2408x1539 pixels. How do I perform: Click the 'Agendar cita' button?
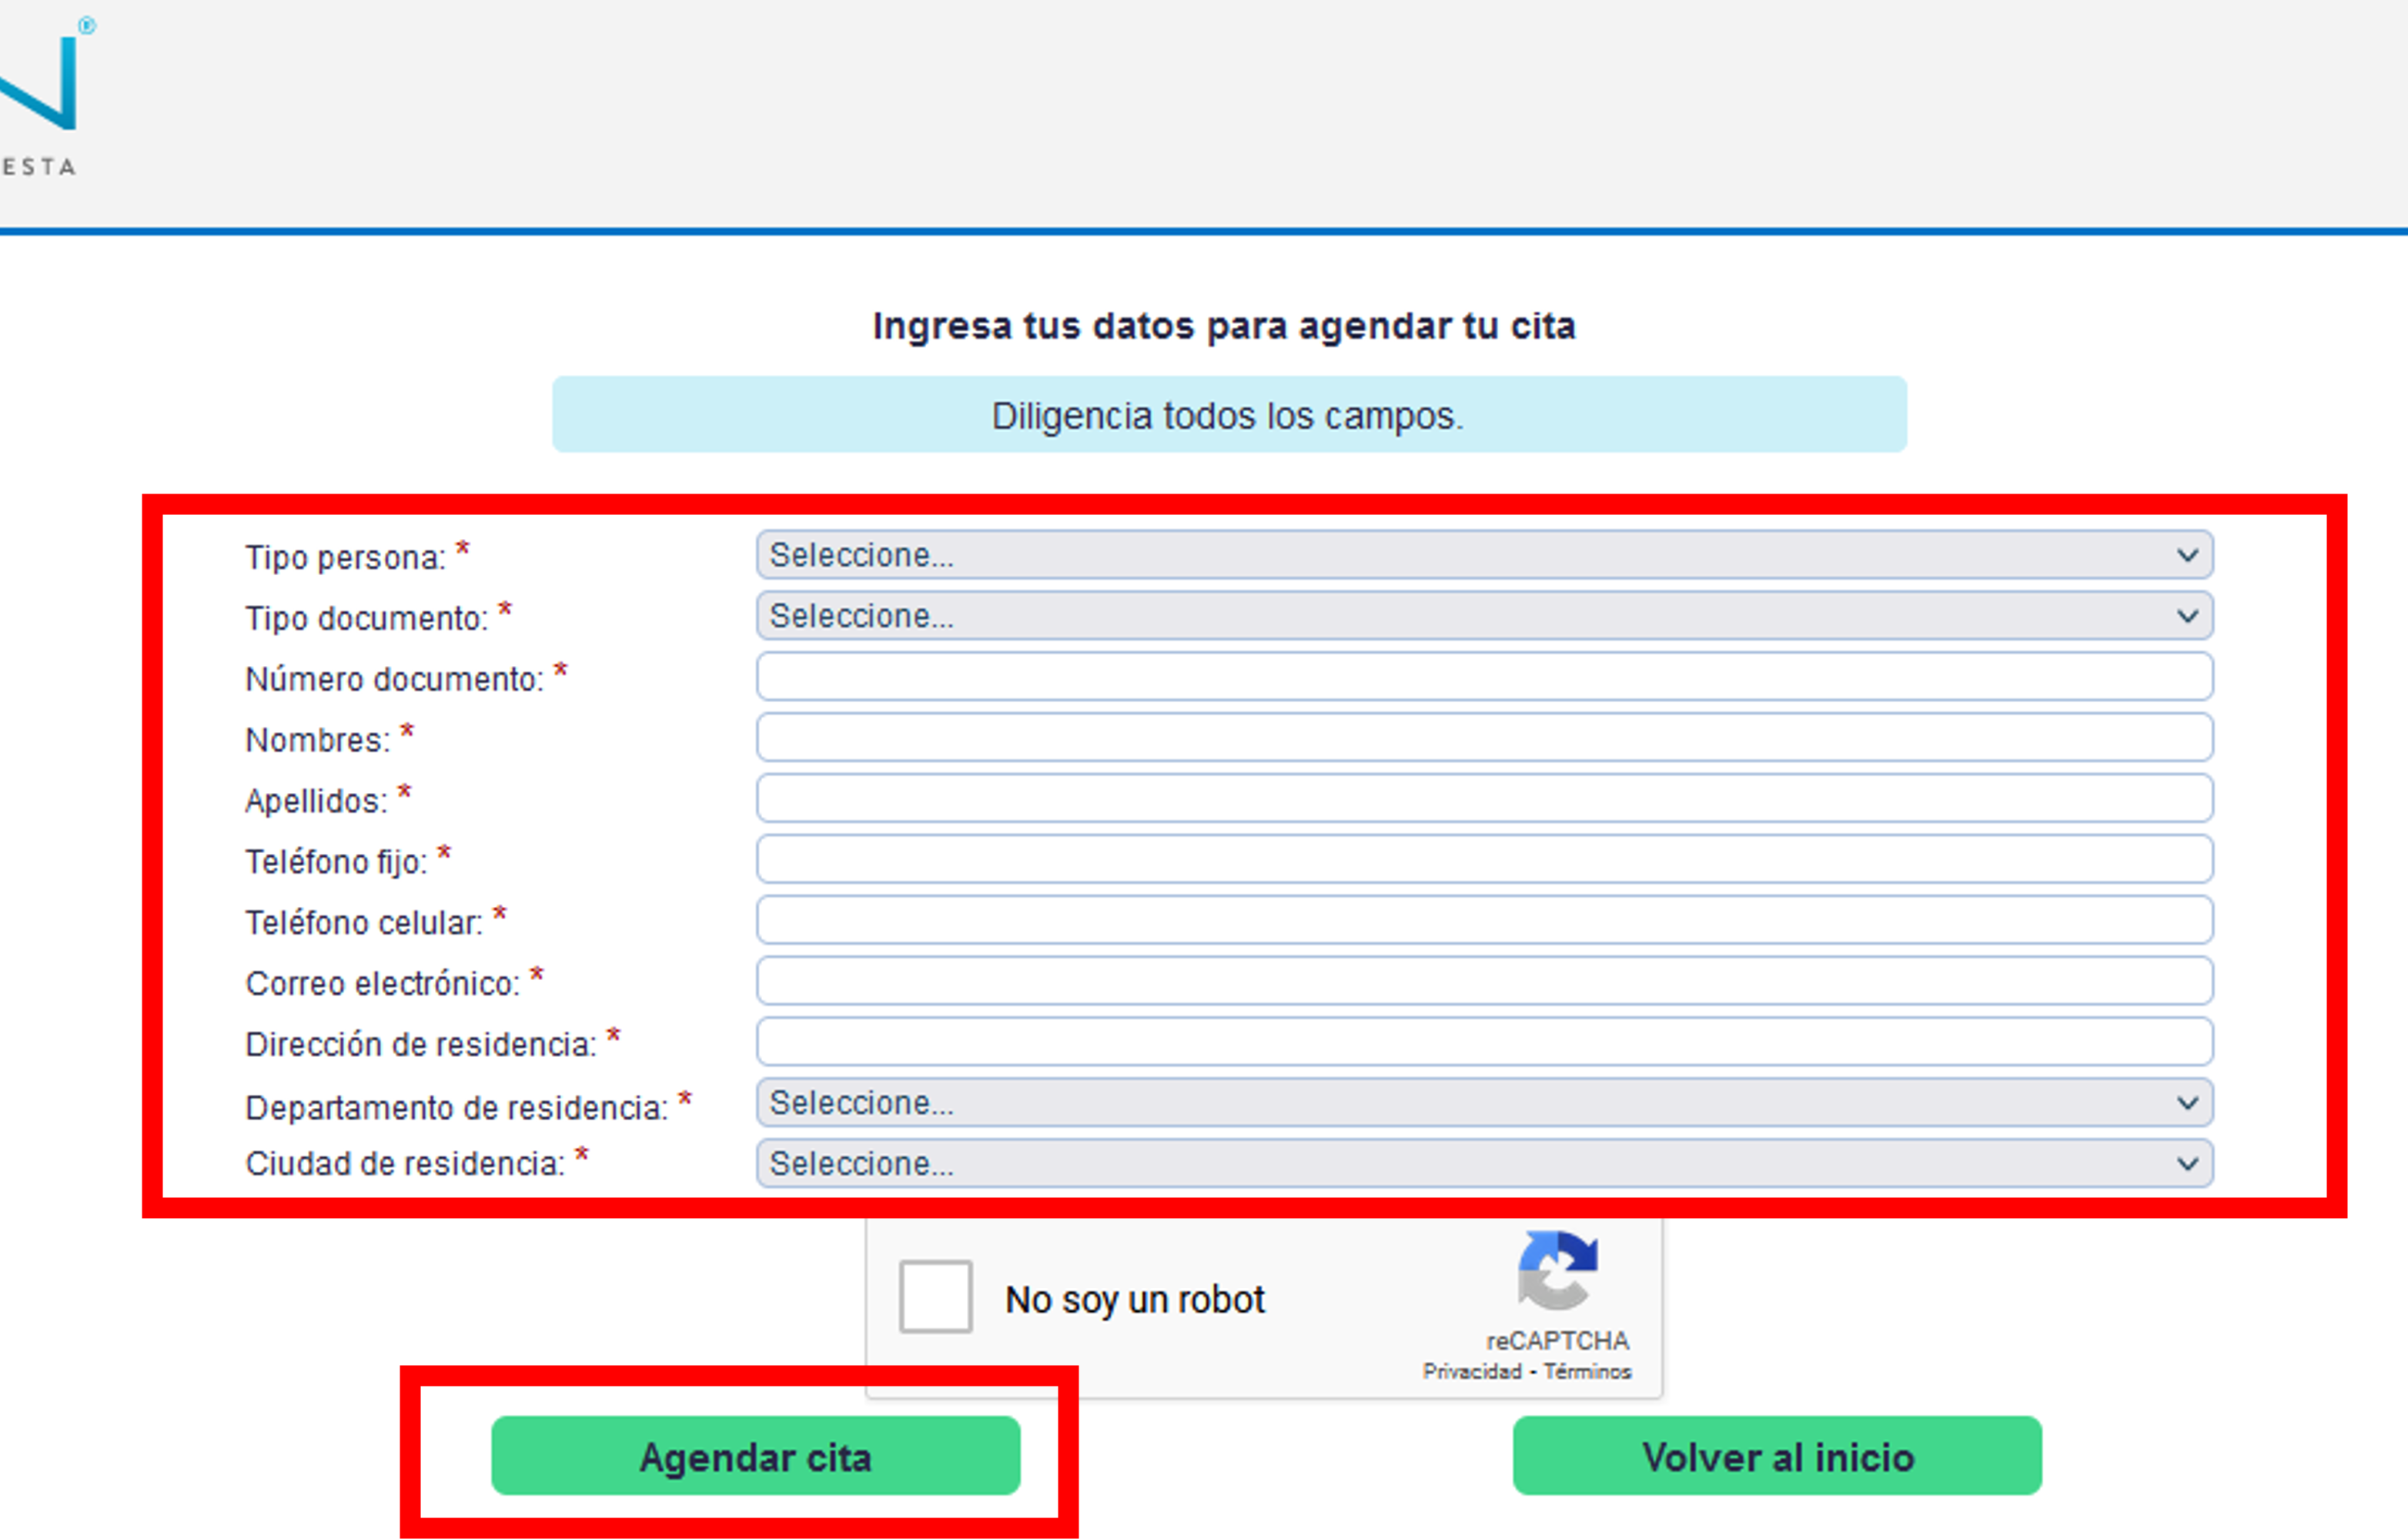(755, 1457)
